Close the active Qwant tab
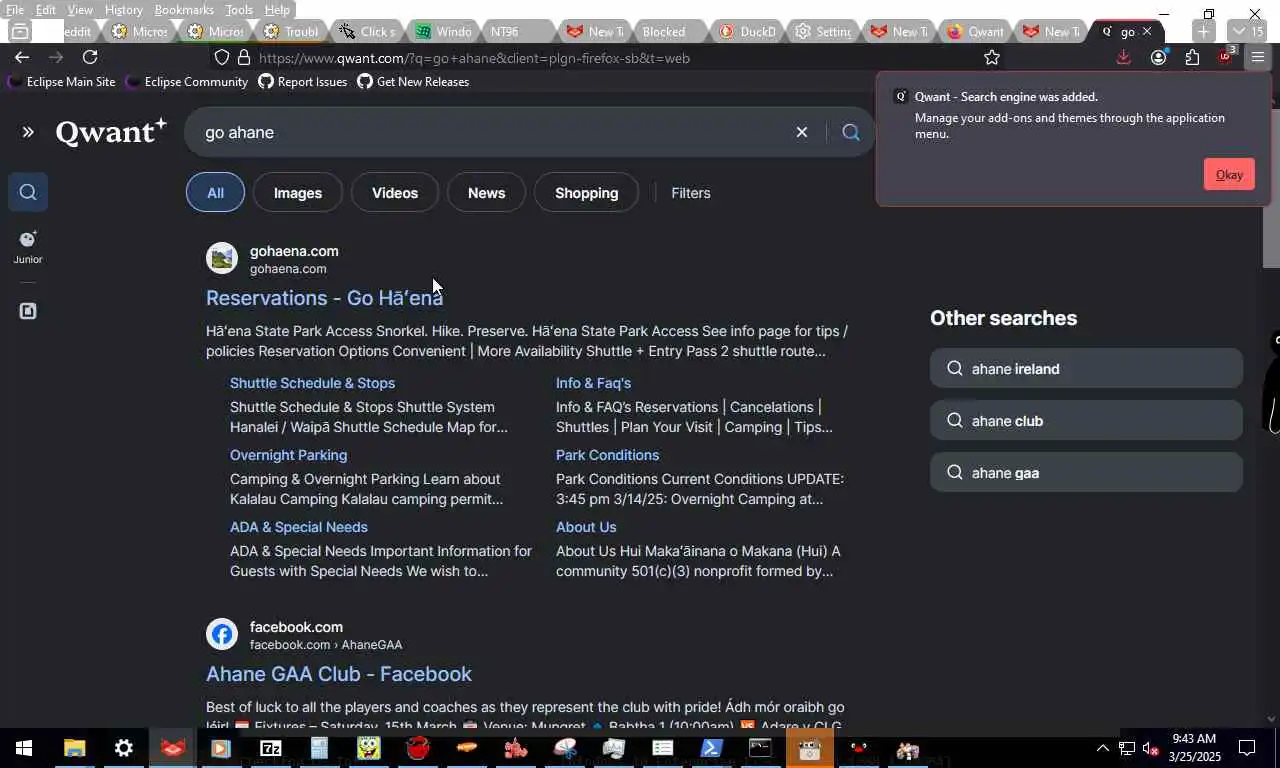The width and height of the screenshot is (1280, 768). [x=1147, y=31]
